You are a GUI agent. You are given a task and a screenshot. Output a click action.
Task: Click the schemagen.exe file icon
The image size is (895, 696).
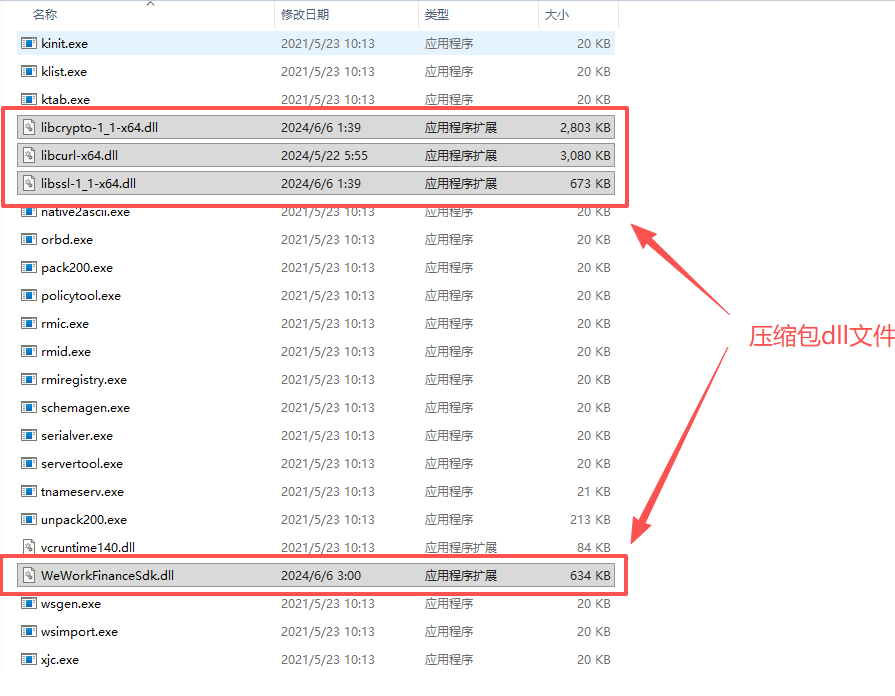[29, 407]
